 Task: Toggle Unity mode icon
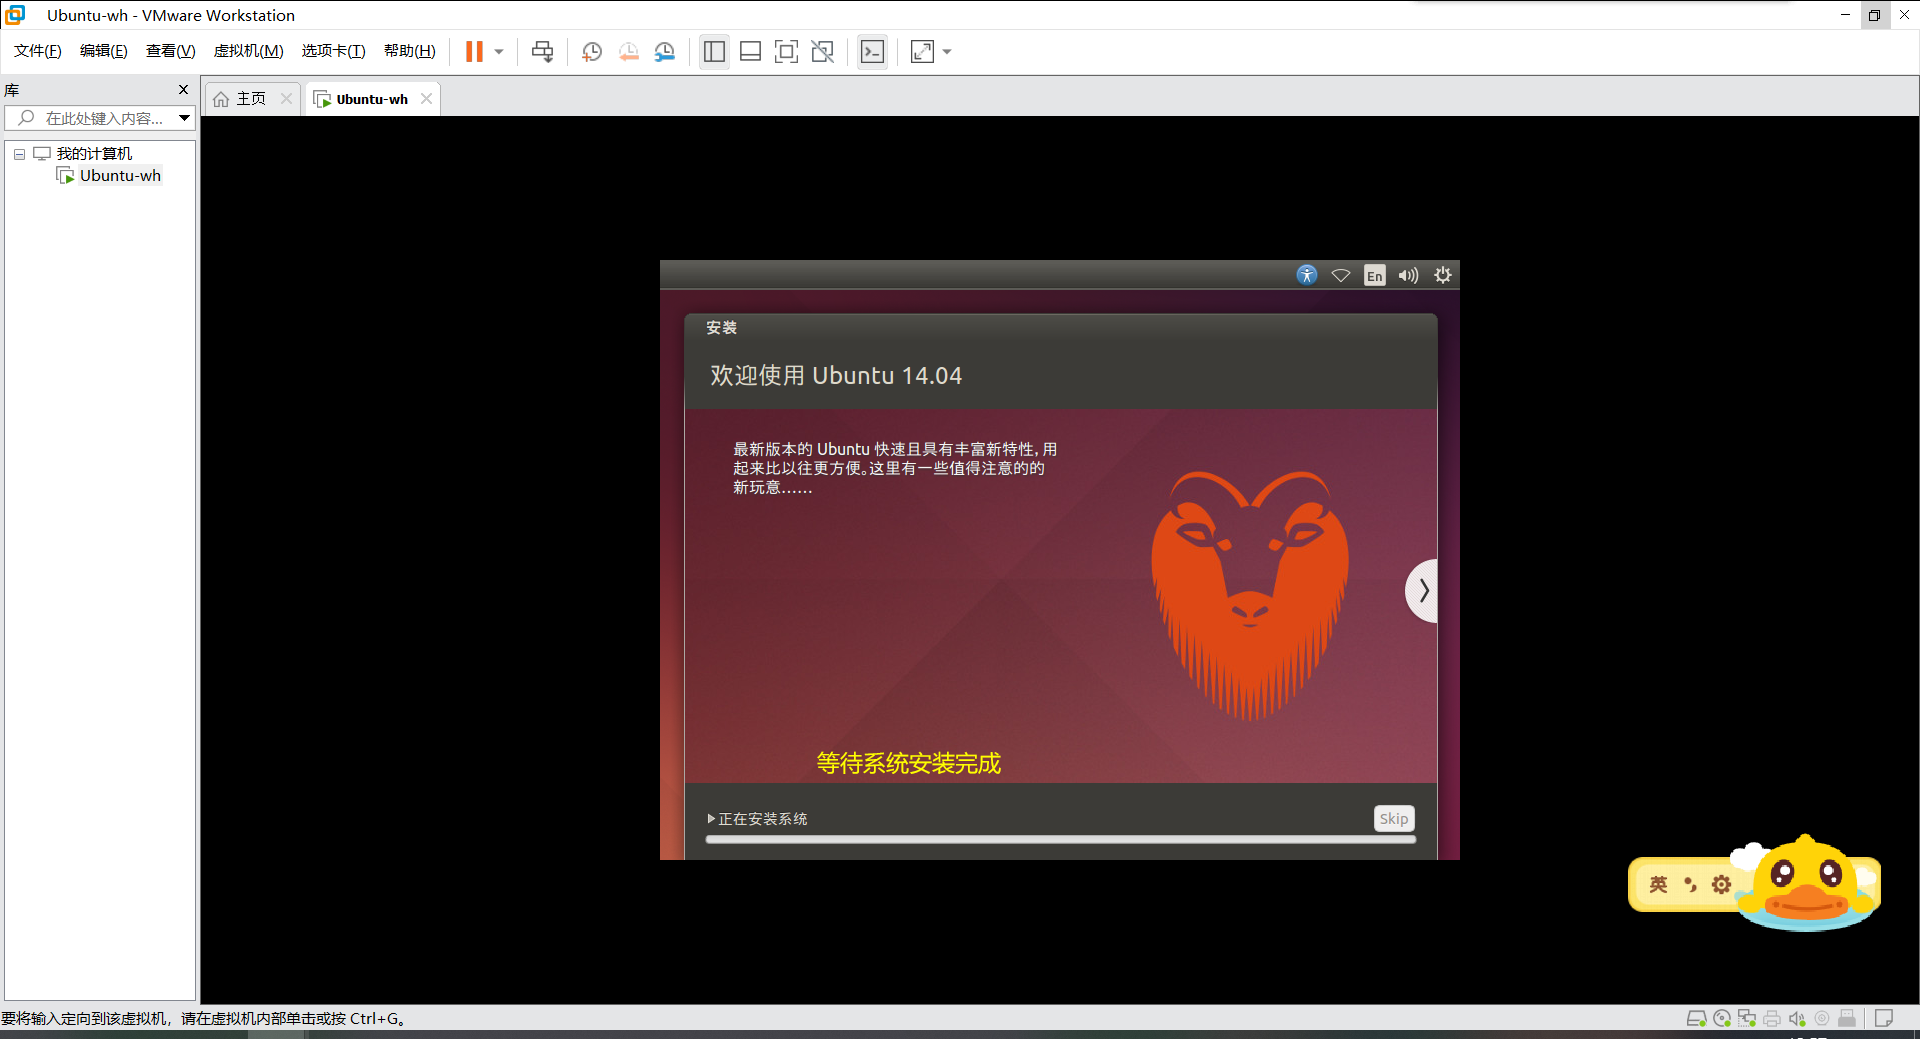[823, 52]
